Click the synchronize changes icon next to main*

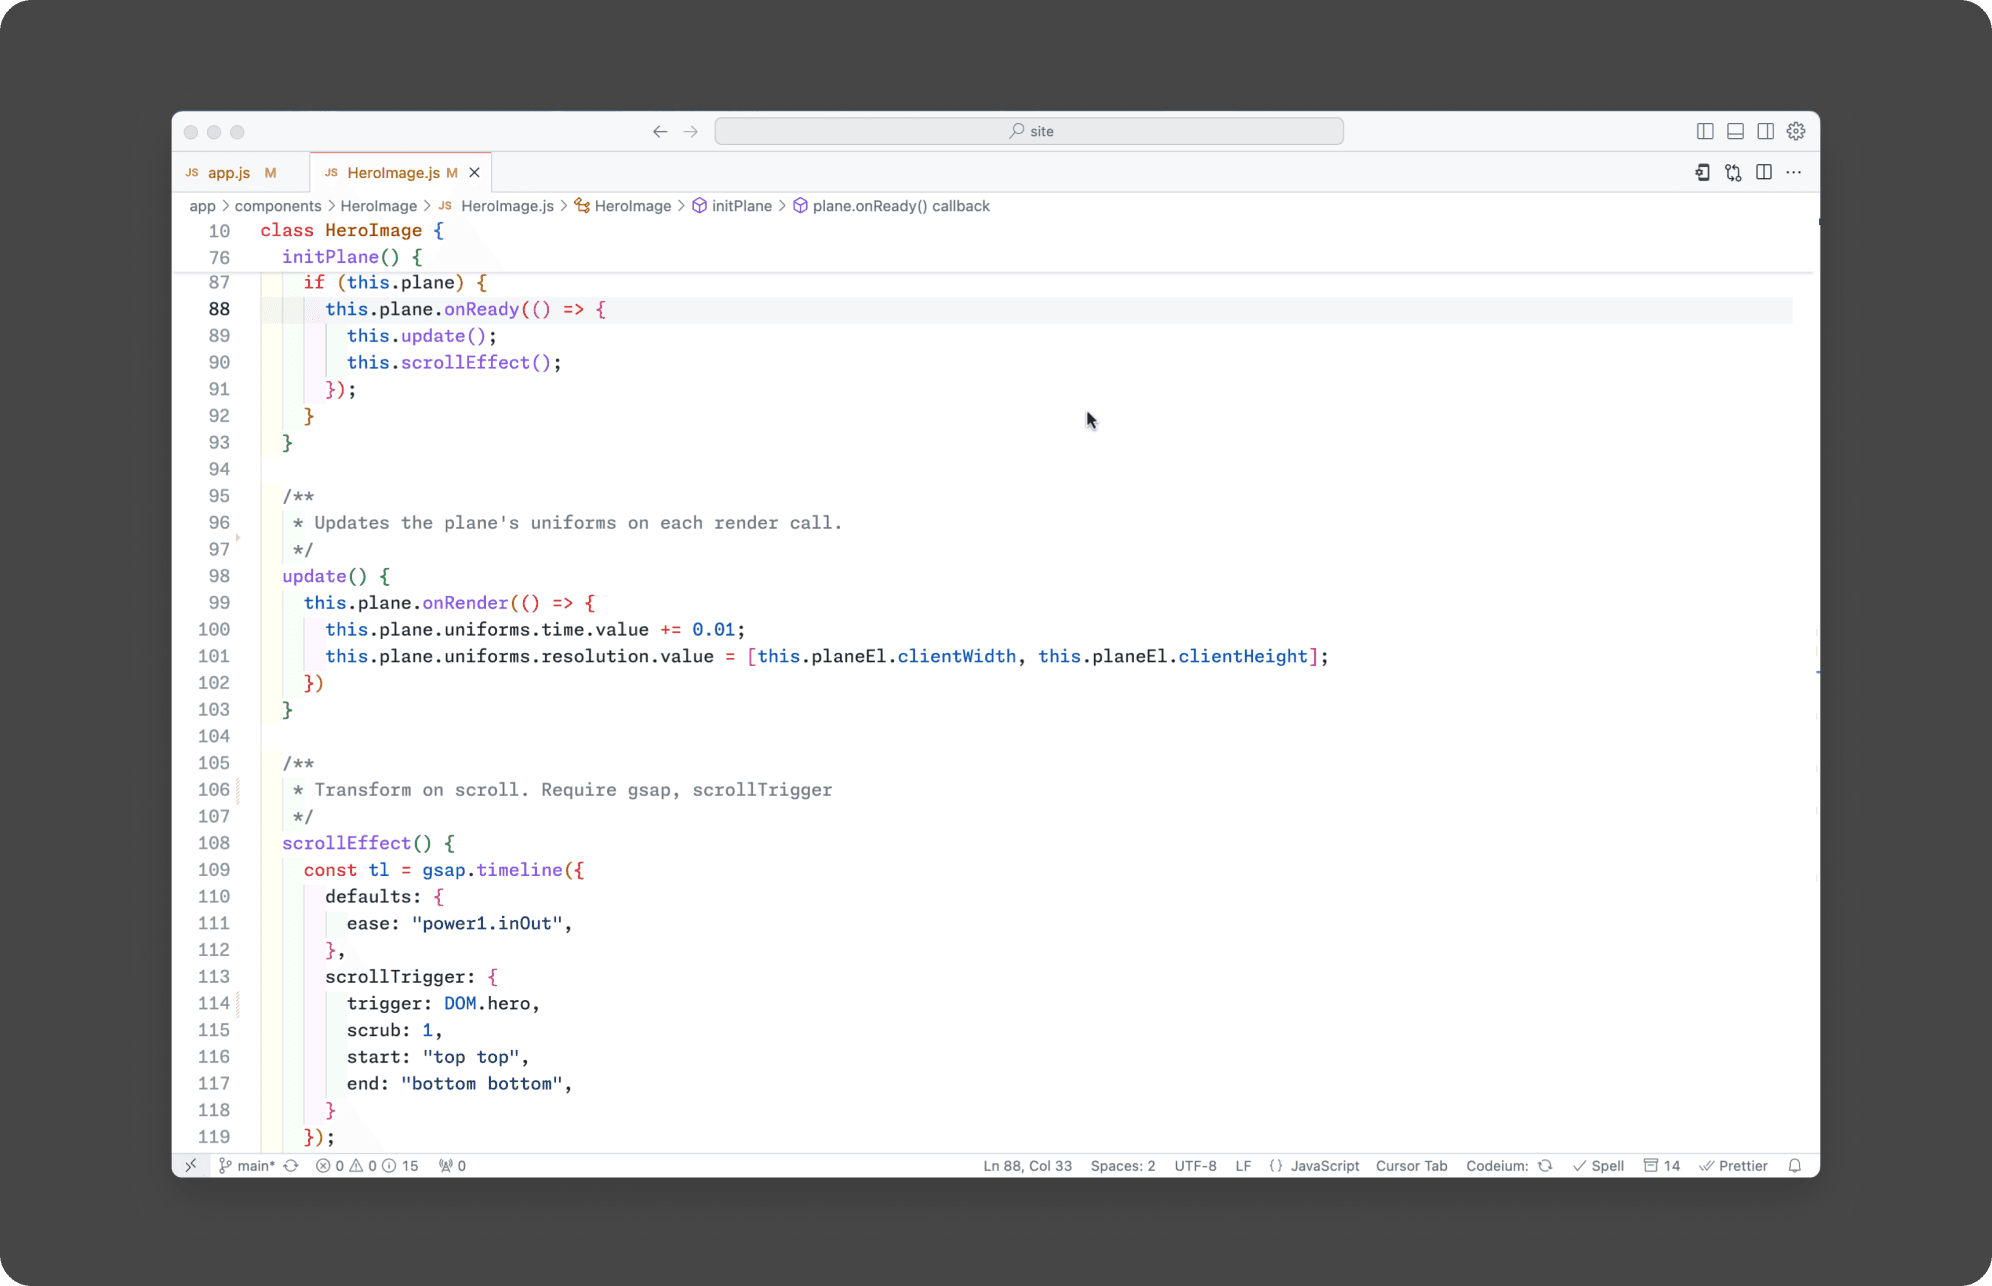[290, 1165]
